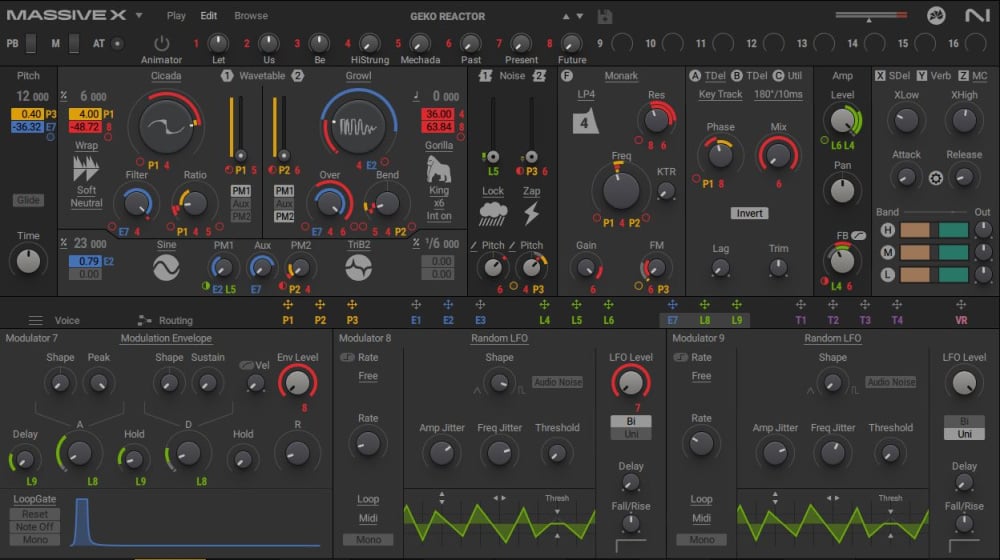This screenshot has height=560, width=1000.
Task: Grab the P1 modulation drag handle
Action: point(288,305)
